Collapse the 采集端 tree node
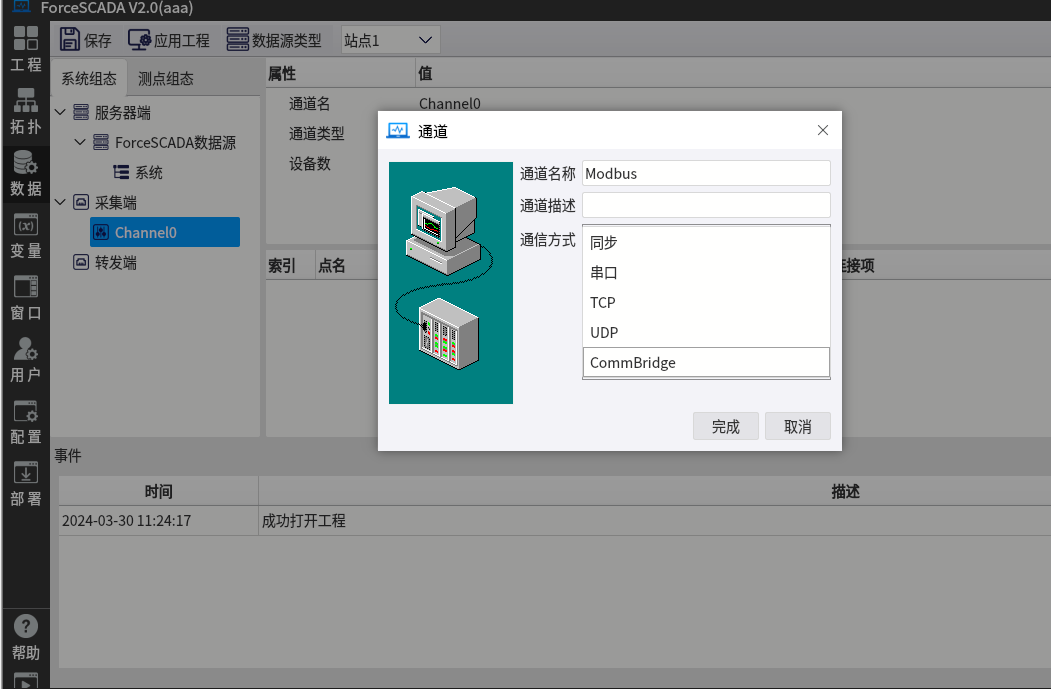This screenshot has height=689, width=1051. coord(60,203)
